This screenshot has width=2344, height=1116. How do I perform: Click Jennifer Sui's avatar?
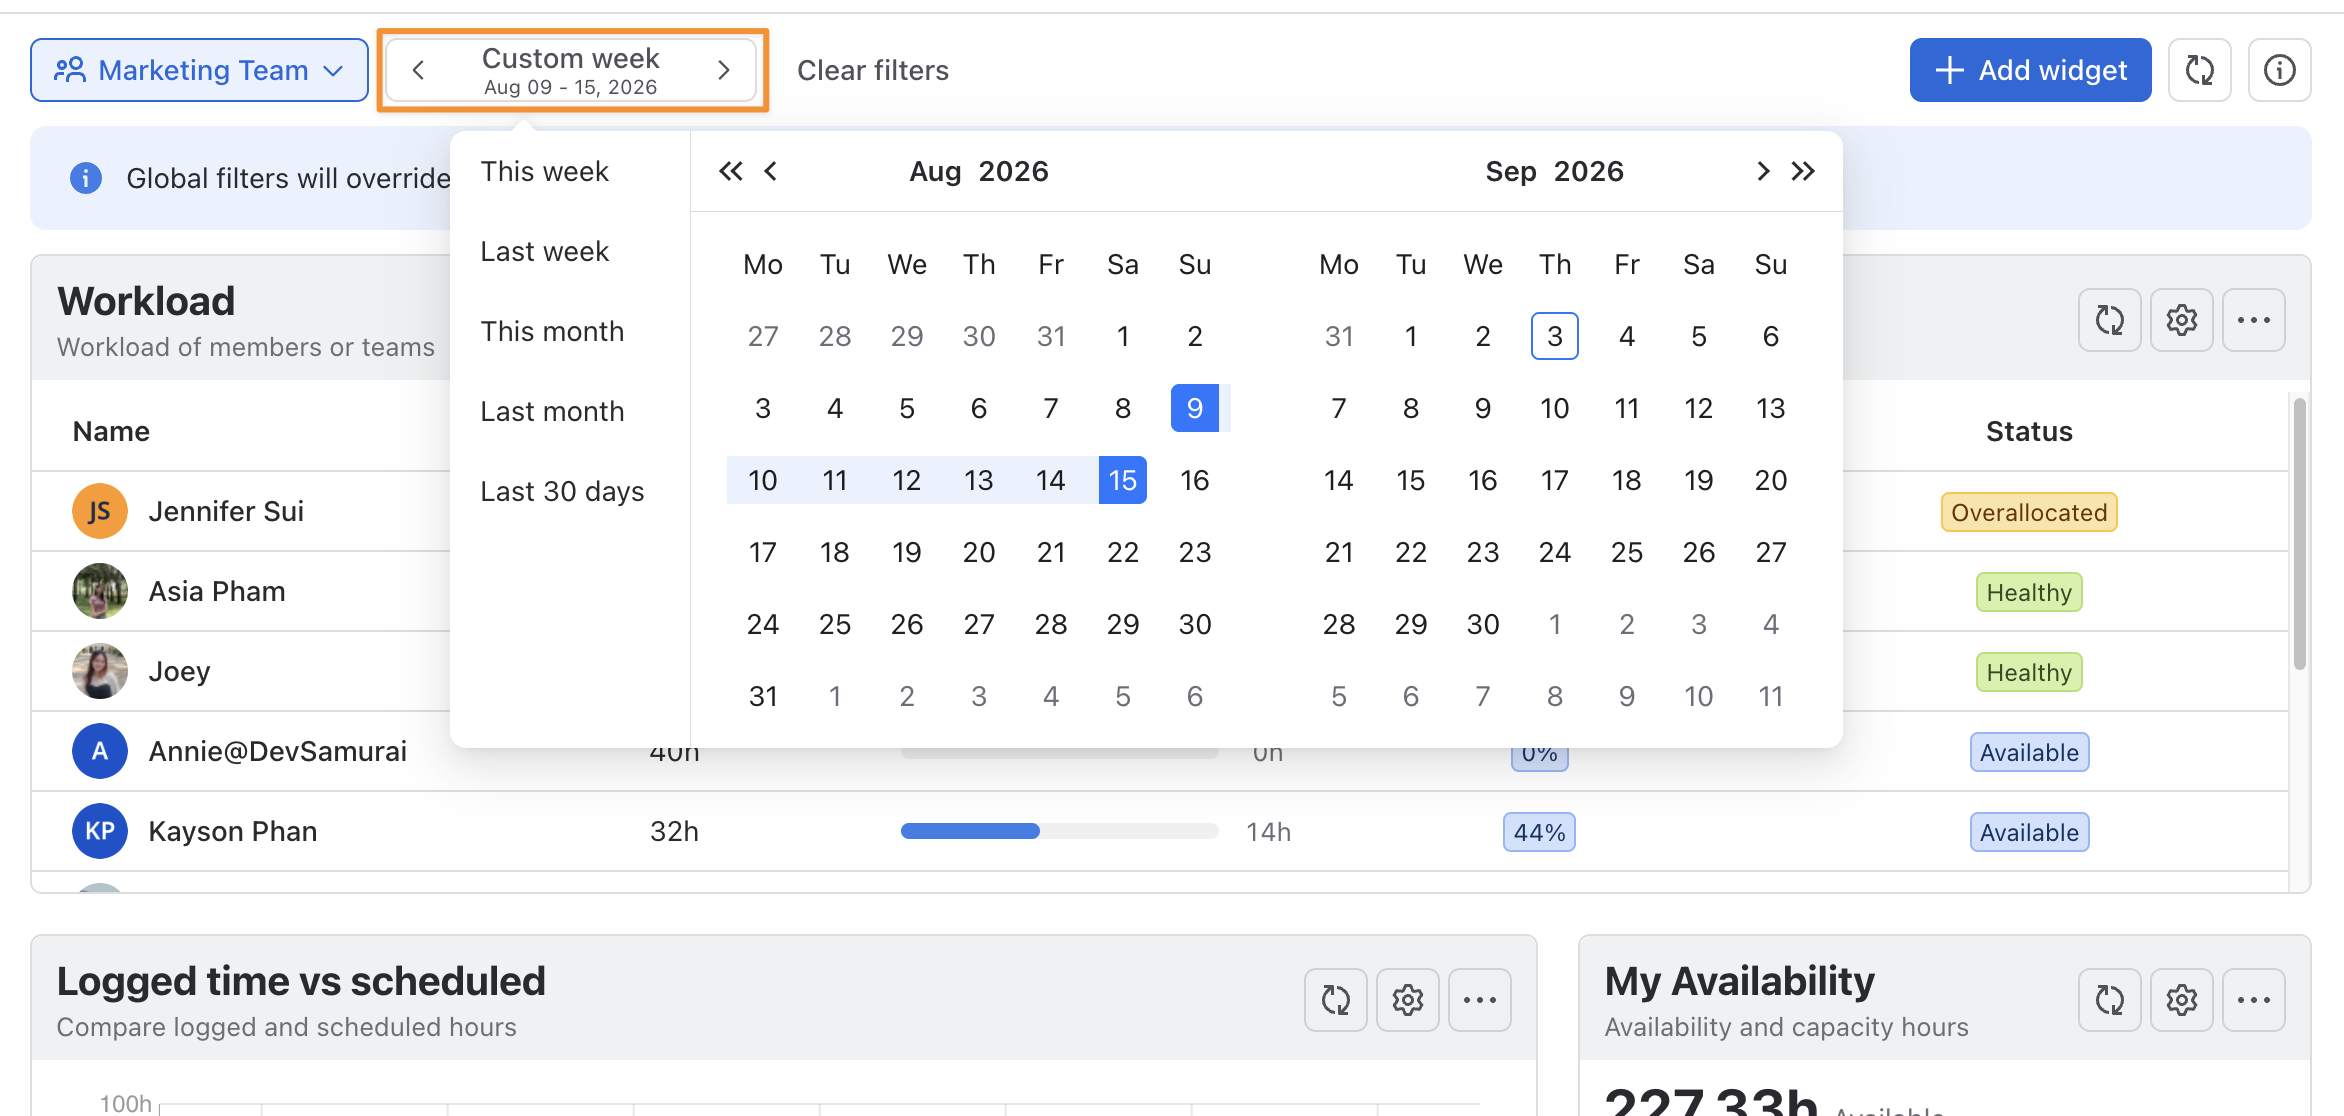[x=100, y=511]
